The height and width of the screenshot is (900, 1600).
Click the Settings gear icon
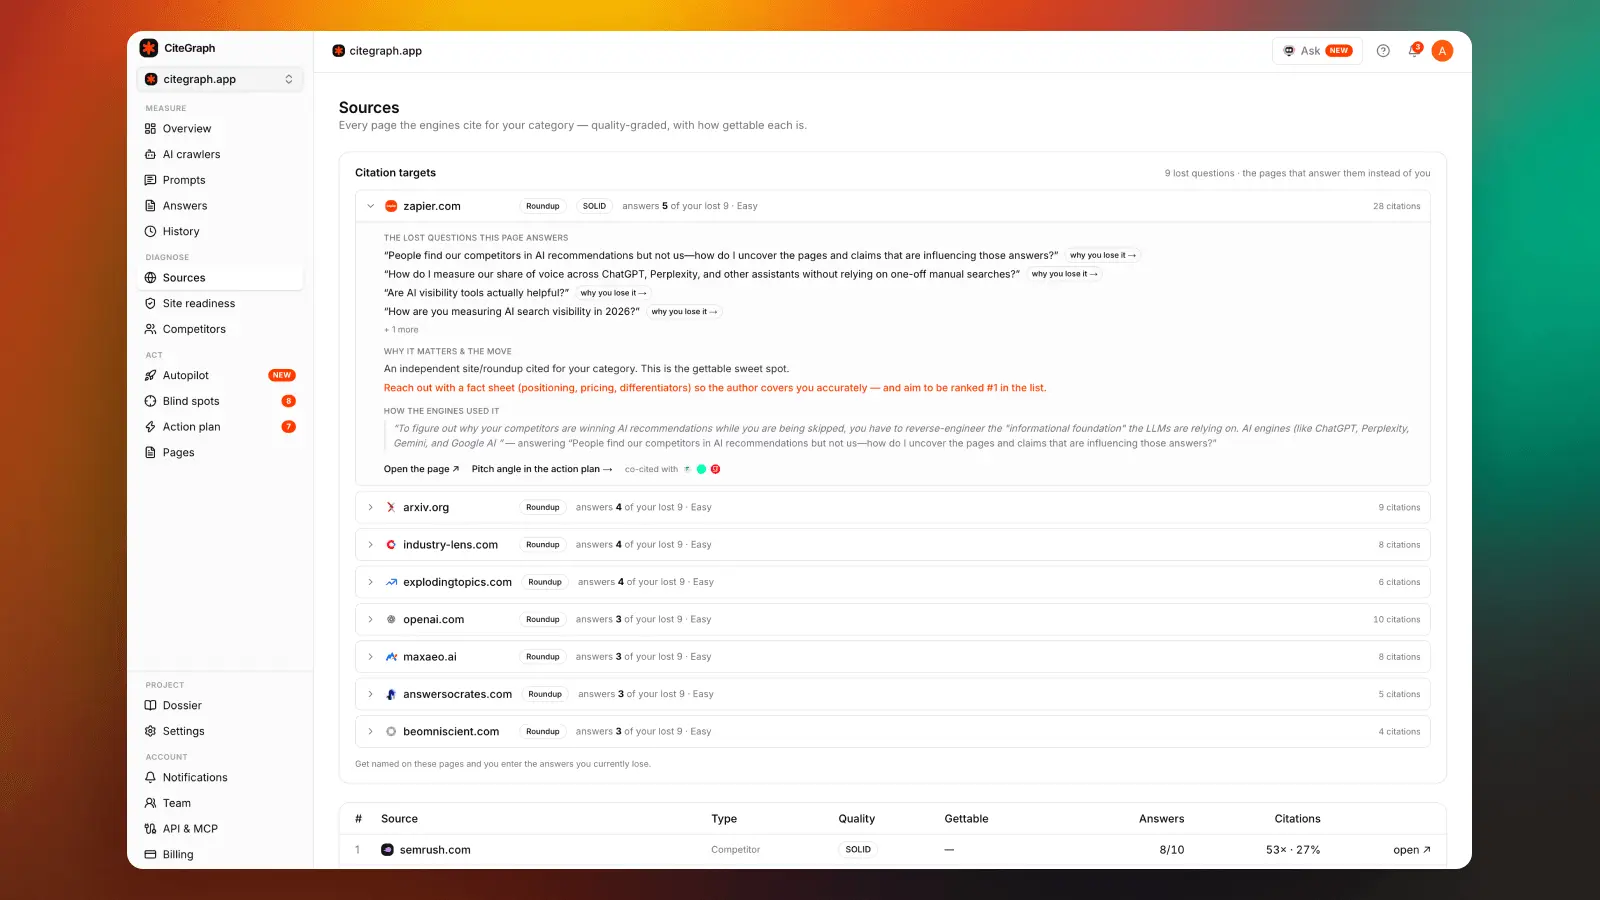point(150,731)
